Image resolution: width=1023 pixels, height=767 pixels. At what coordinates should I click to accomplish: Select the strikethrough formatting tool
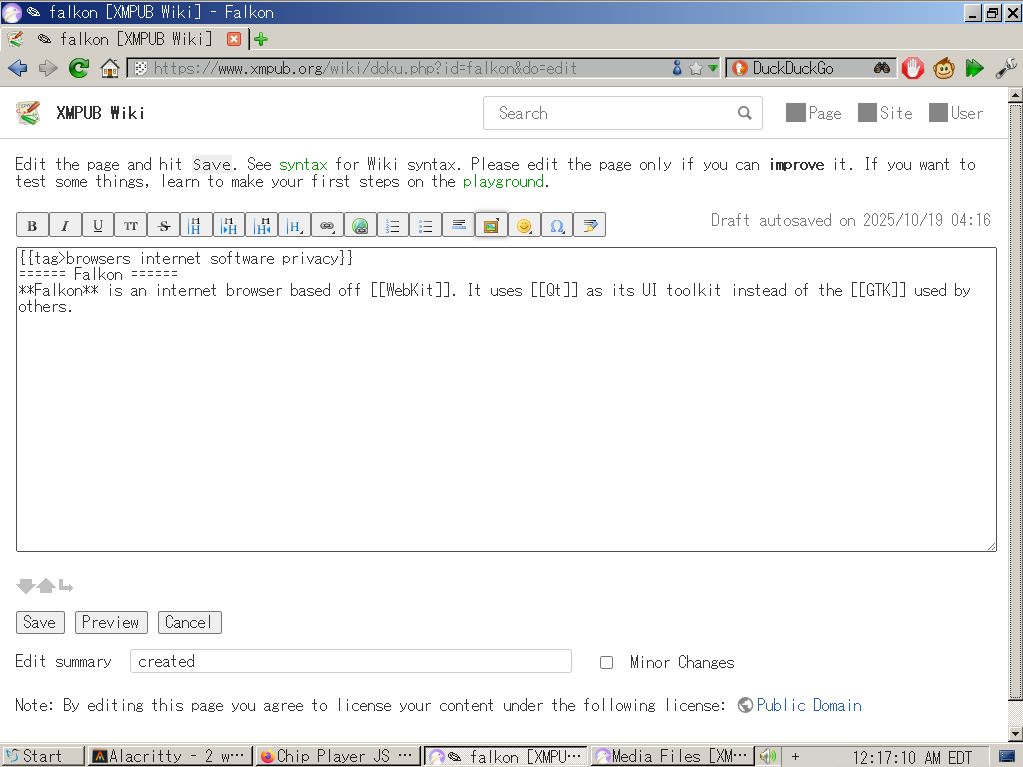(163, 225)
